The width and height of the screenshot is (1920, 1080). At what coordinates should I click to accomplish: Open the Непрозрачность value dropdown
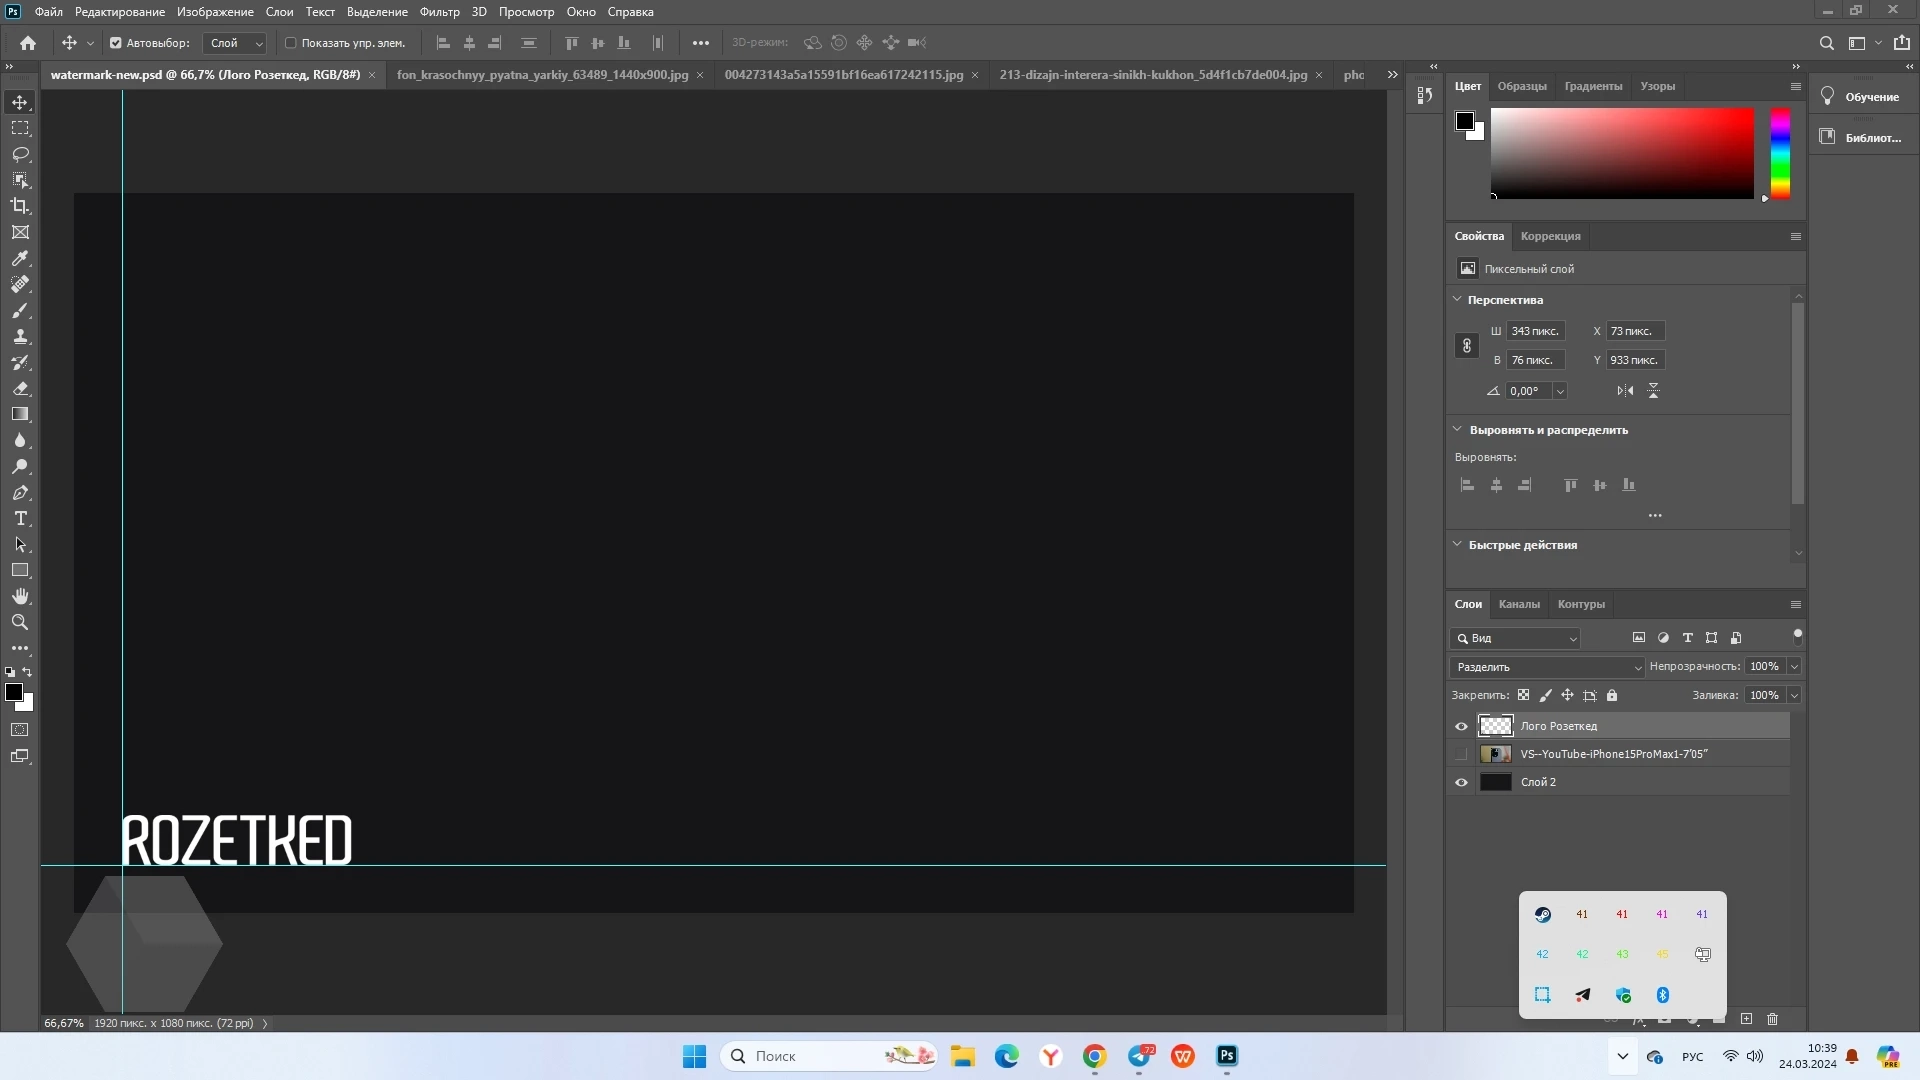pyautogui.click(x=1794, y=667)
